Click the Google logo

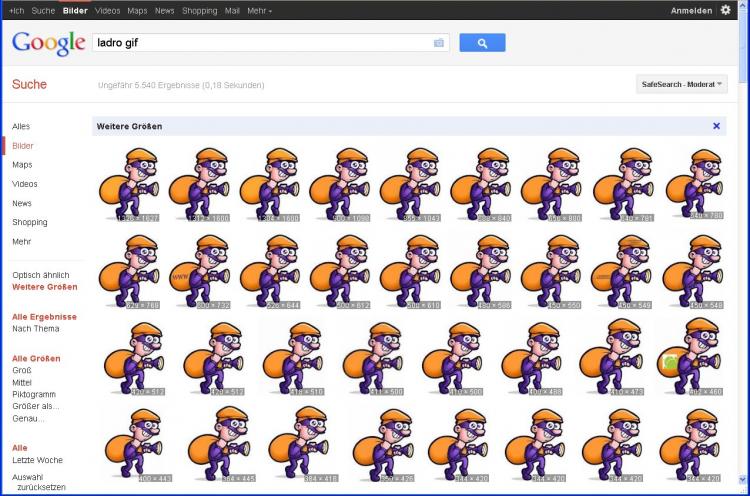(48, 43)
